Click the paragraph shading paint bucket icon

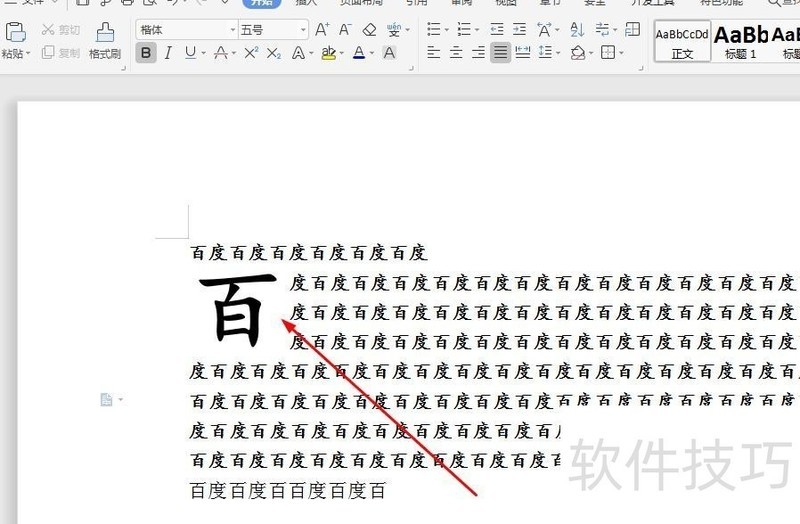578,52
